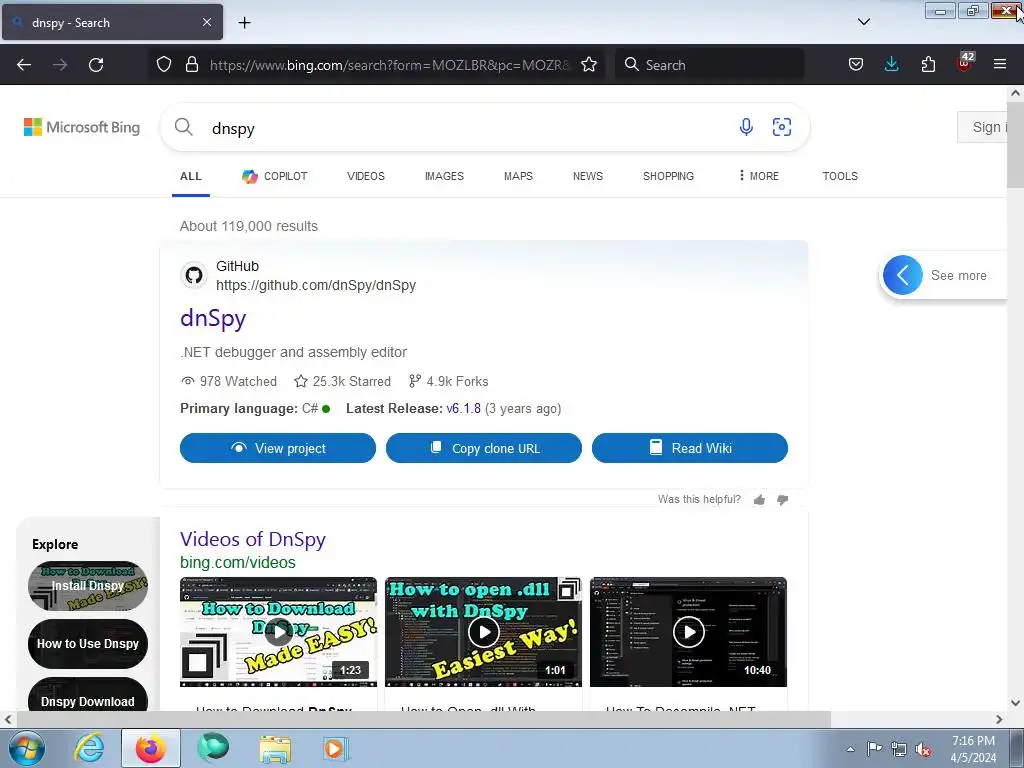Click the View project button
This screenshot has height=768, width=1024.
coord(278,448)
